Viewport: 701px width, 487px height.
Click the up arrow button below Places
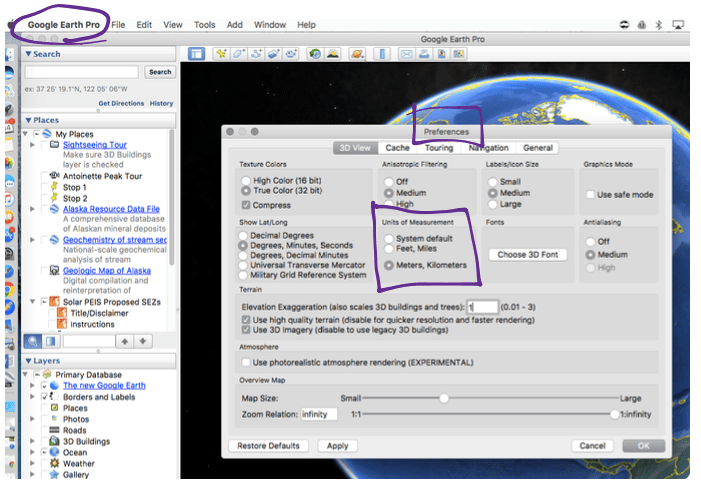(125, 341)
